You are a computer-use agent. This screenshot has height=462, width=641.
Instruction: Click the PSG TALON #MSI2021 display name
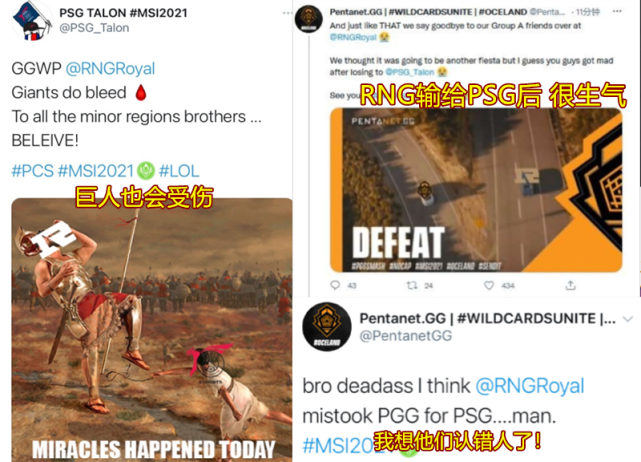123,13
